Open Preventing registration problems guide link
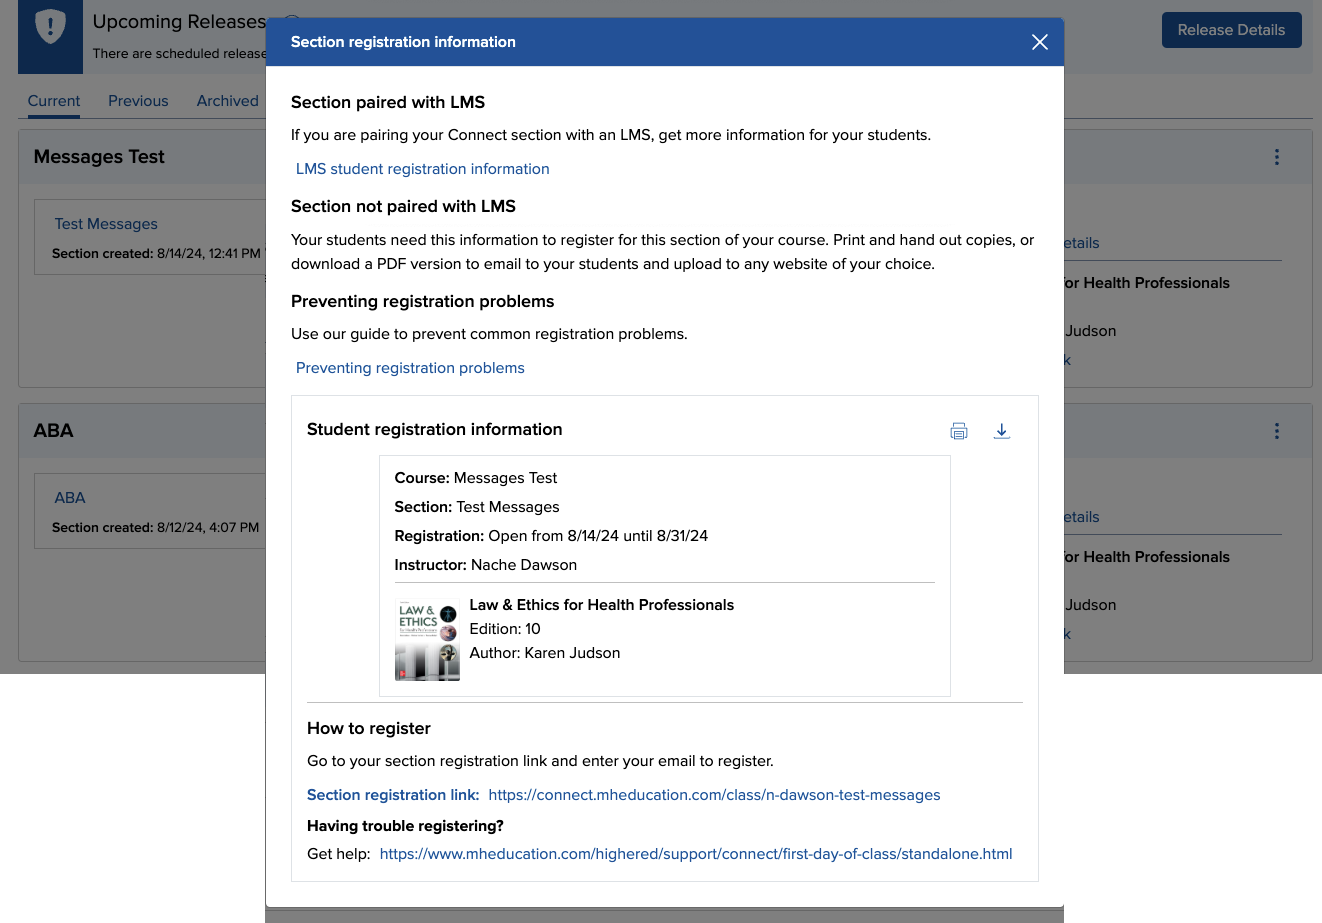Screen dimensions: 1322x923 coord(410,368)
